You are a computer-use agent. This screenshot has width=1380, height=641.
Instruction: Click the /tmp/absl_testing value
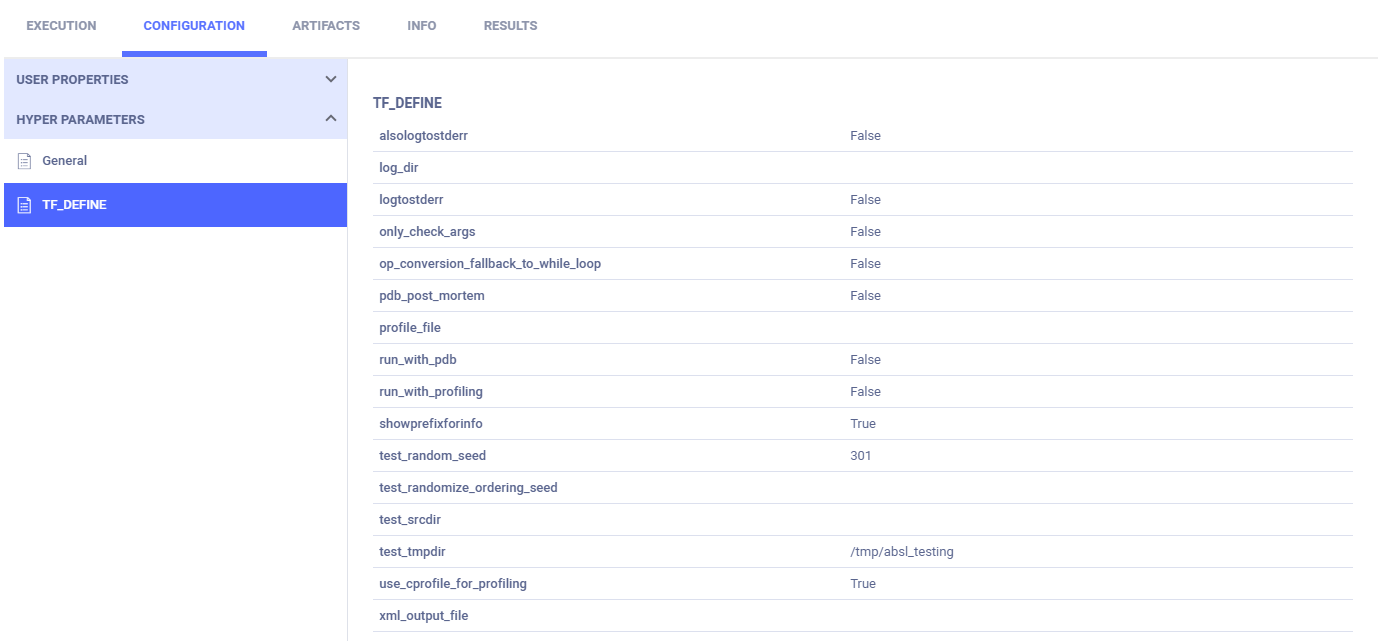pyautogui.click(x=902, y=551)
